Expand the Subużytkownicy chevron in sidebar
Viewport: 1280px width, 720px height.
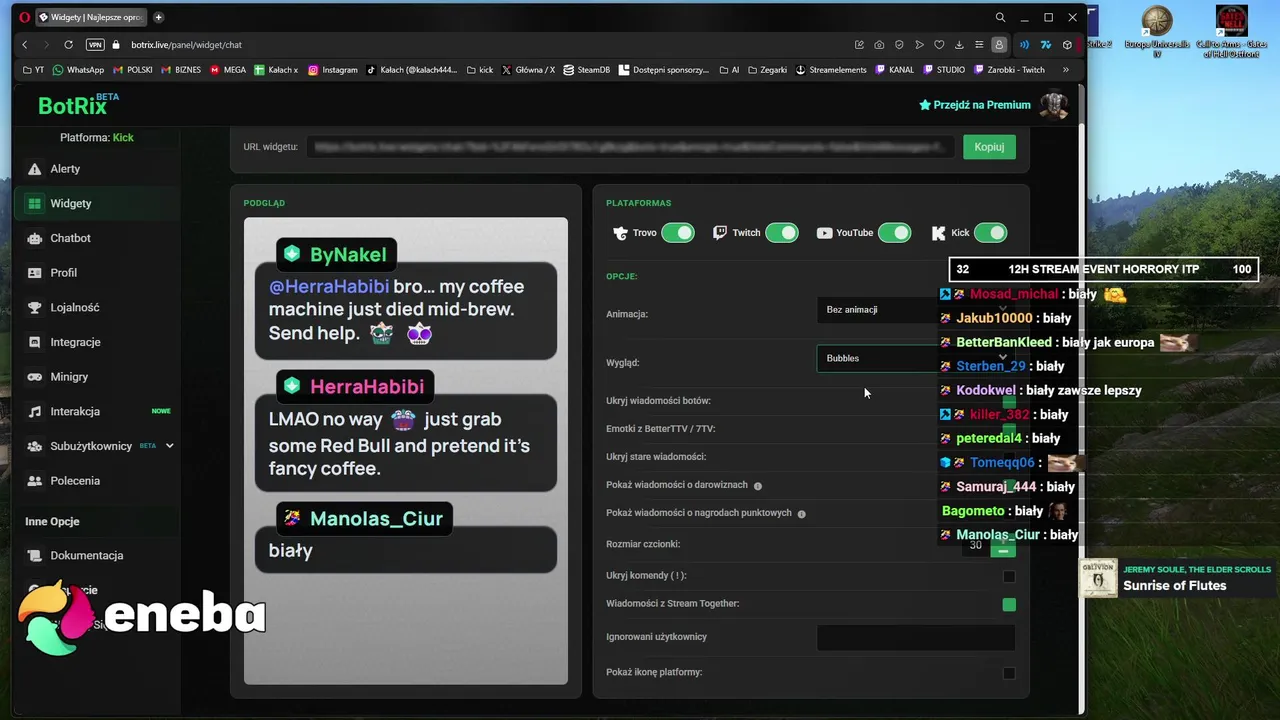coord(169,446)
